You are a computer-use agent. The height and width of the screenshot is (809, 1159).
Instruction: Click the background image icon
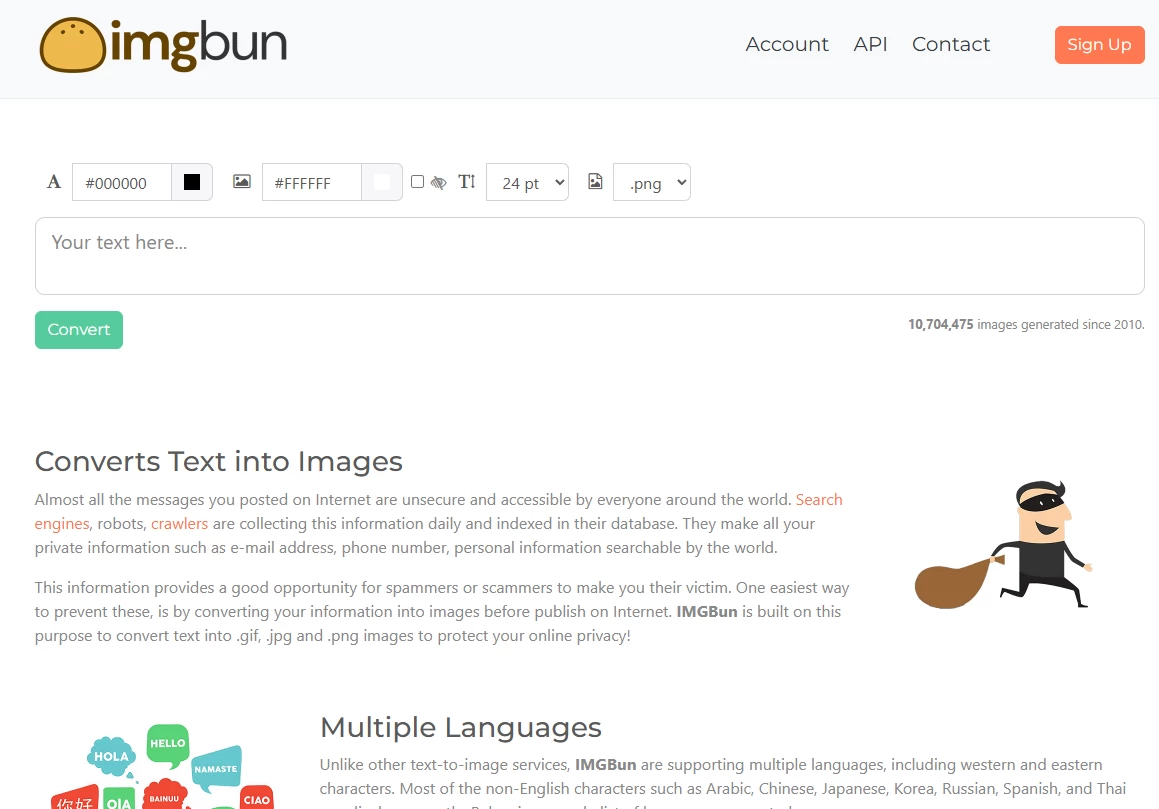tap(241, 182)
